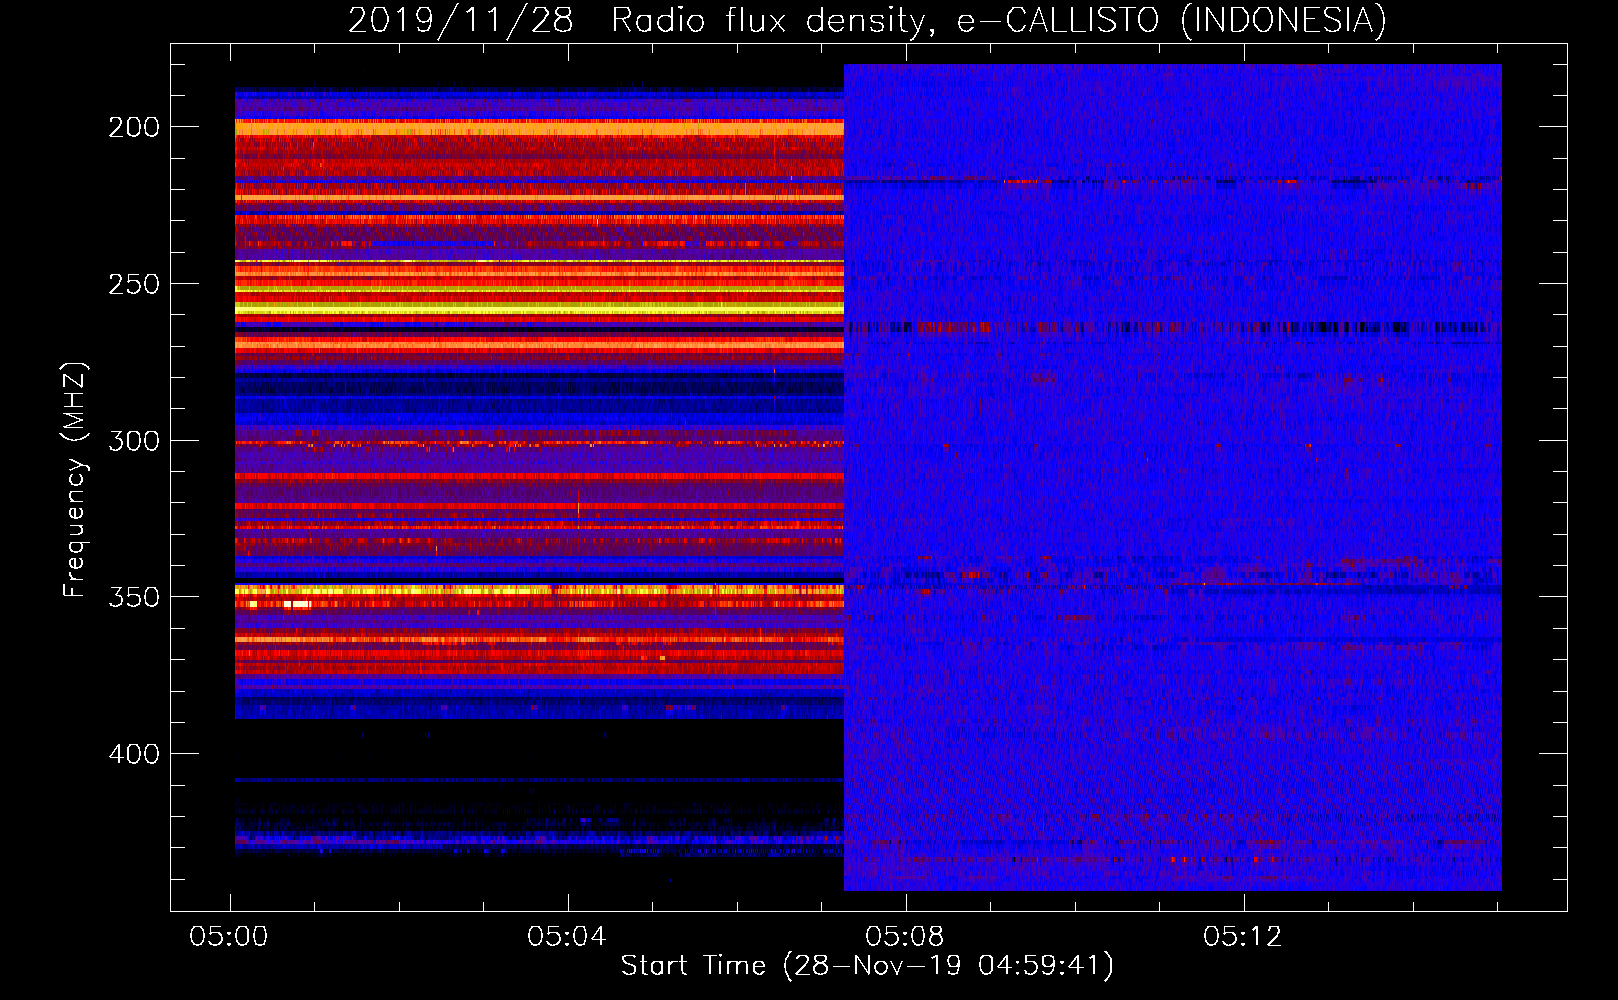1618x1000 pixels.
Task: Click the 400 frequency tick label
Action: [133, 754]
